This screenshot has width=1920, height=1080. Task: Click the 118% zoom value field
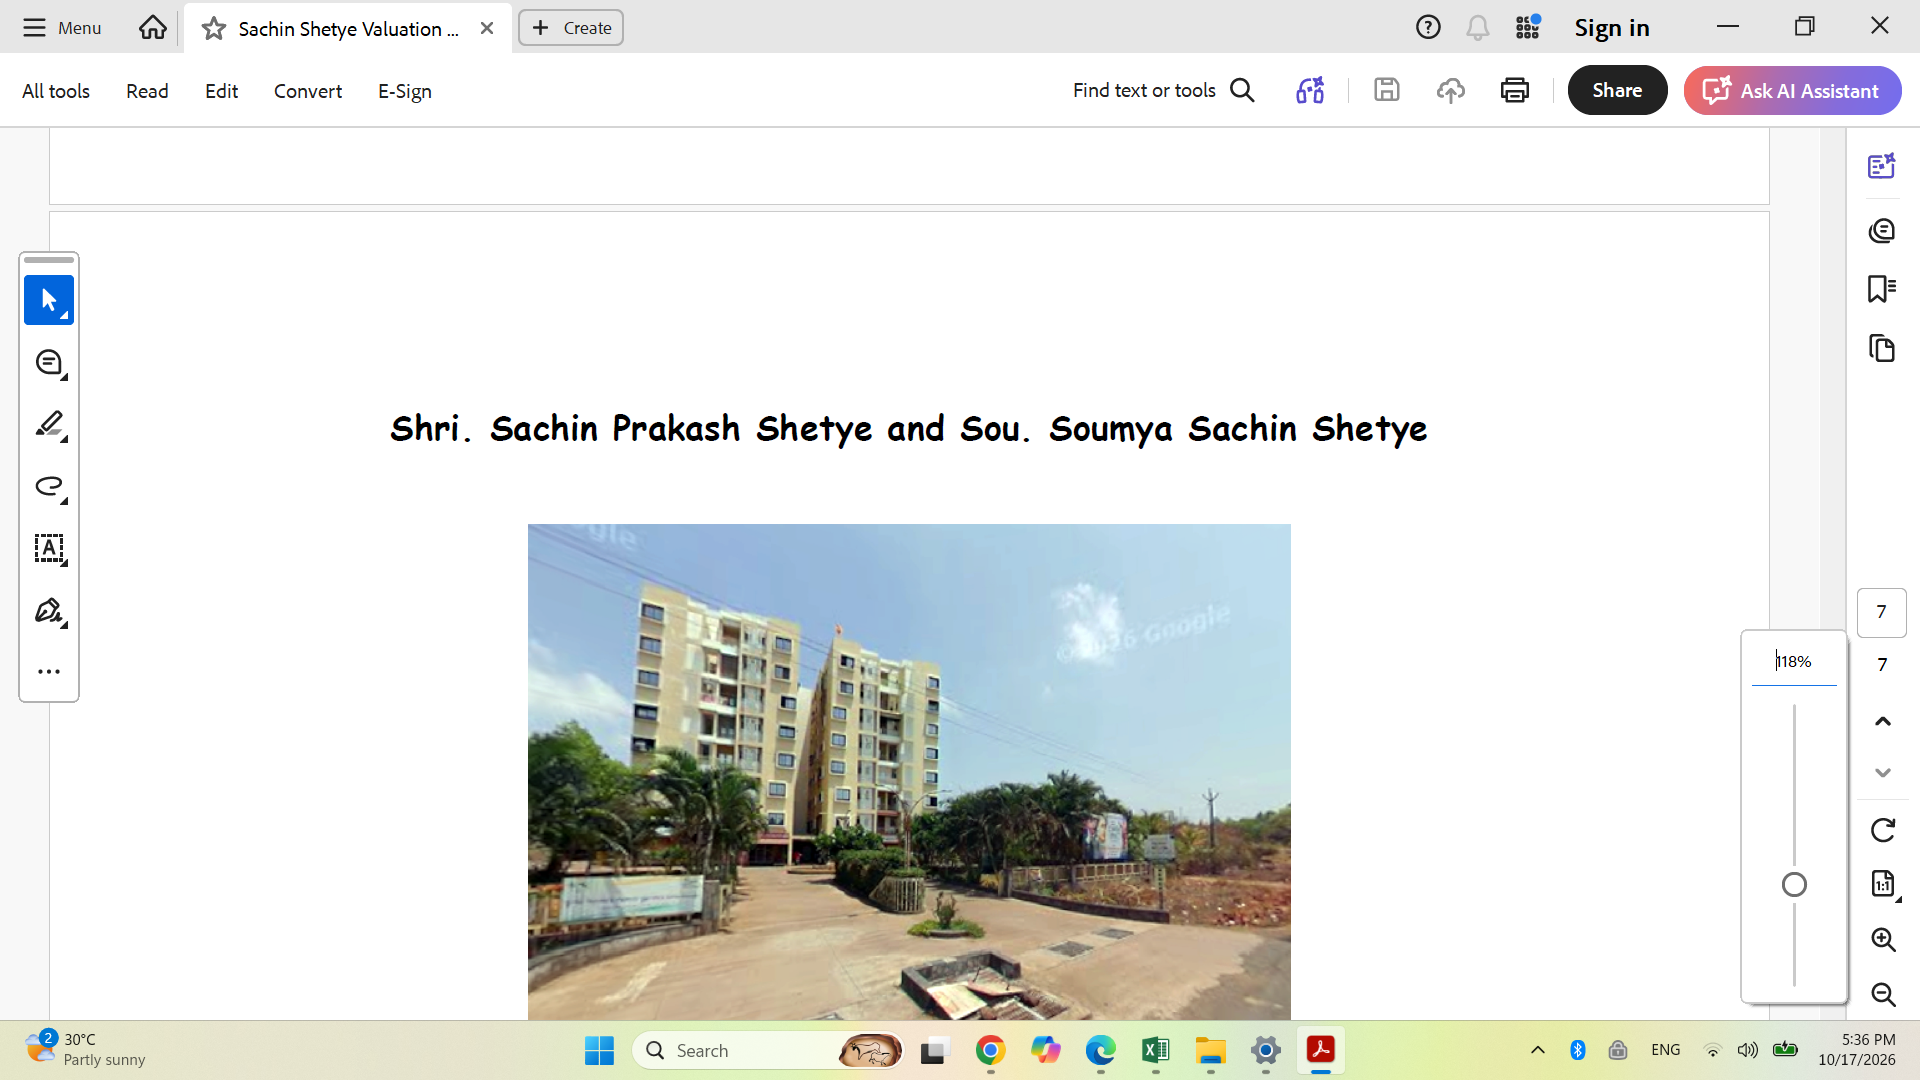tap(1794, 661)
